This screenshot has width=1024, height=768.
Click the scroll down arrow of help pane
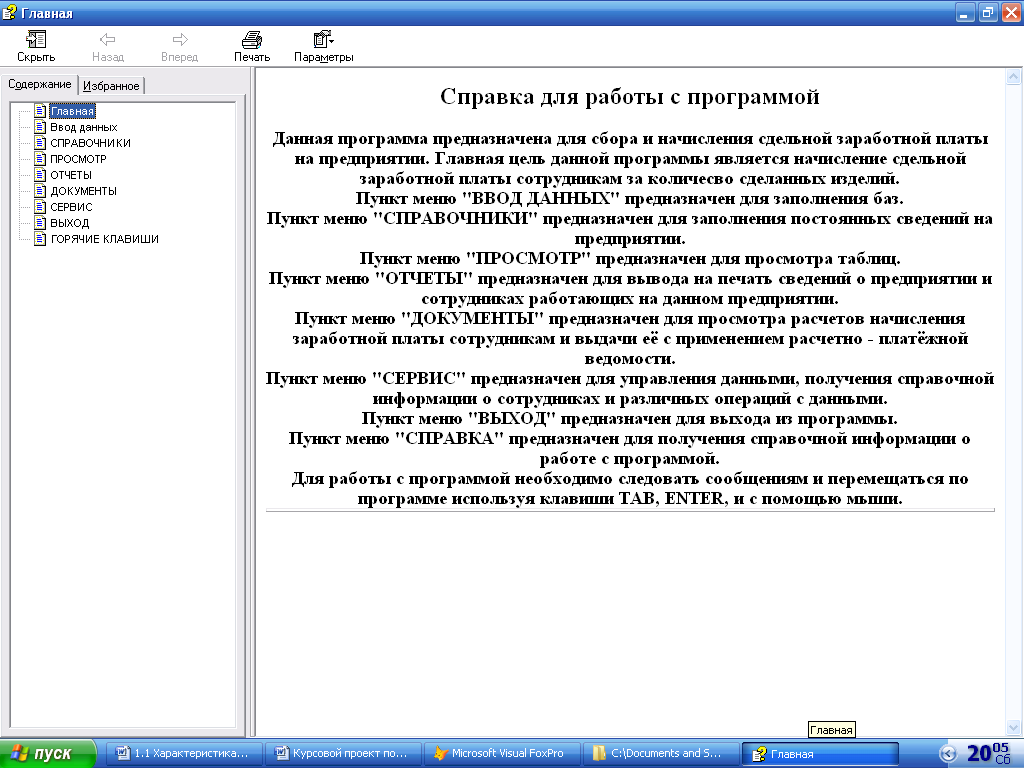(x=1013, y=727)
